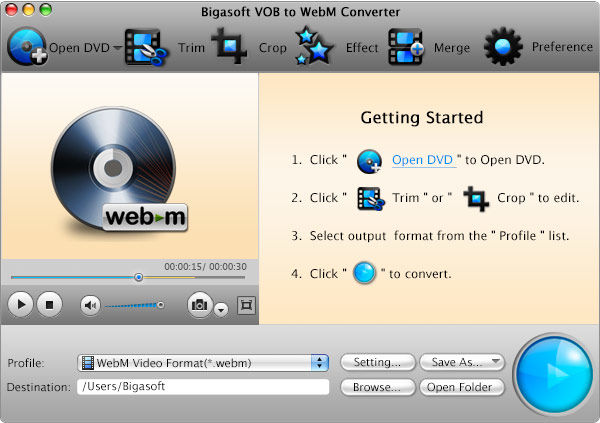Click the Open DVD label in toolbar

[79, 48]
